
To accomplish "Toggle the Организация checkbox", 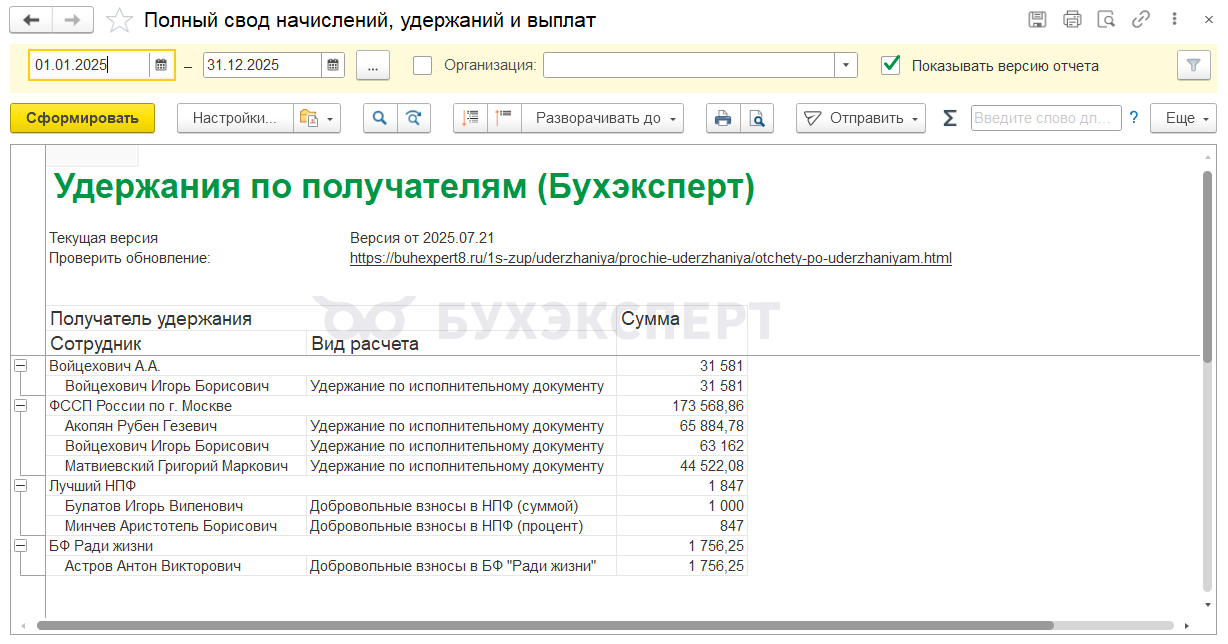I will pos(422,65).
